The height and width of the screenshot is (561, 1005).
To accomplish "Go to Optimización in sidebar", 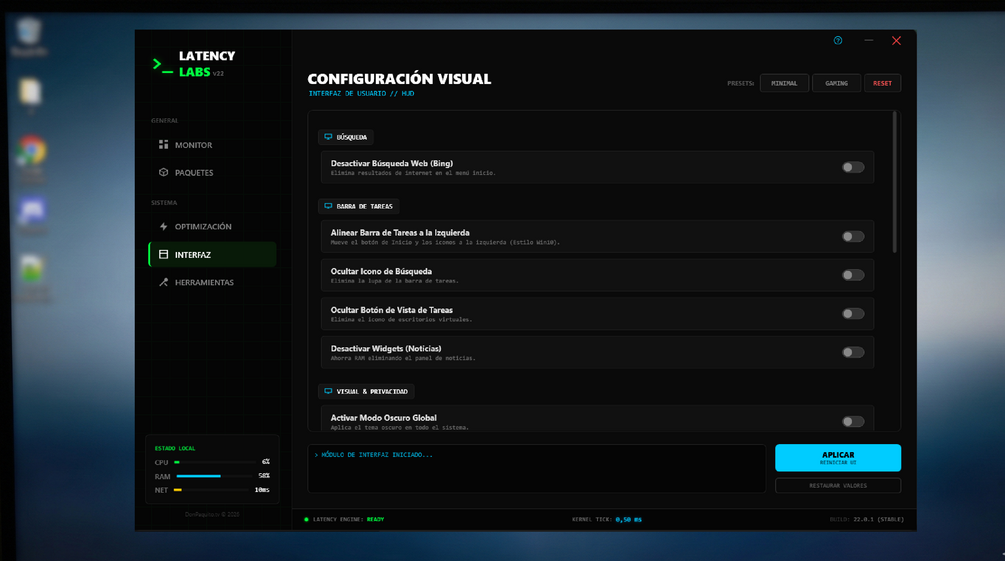I will click(212, 226).
